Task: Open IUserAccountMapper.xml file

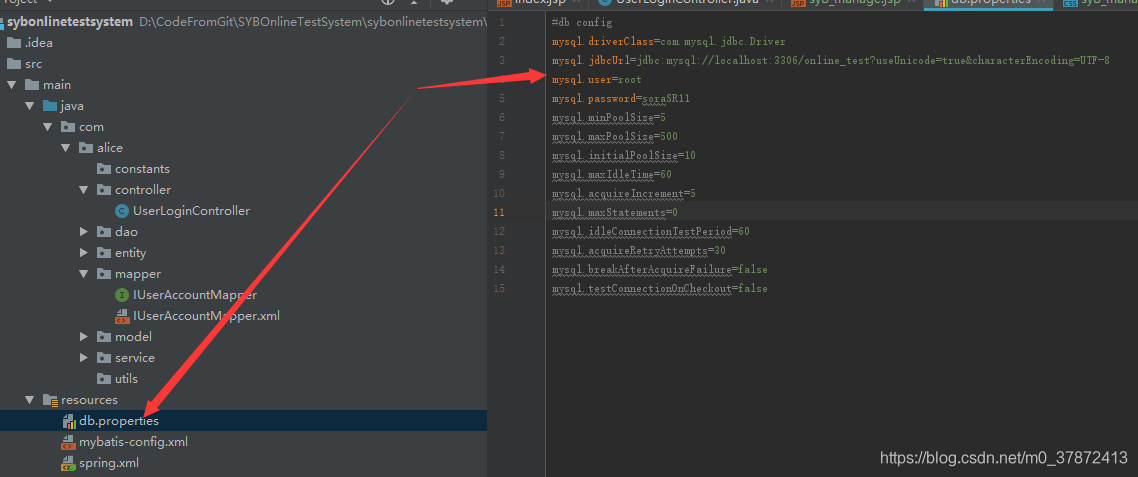Action: (207, 317)
